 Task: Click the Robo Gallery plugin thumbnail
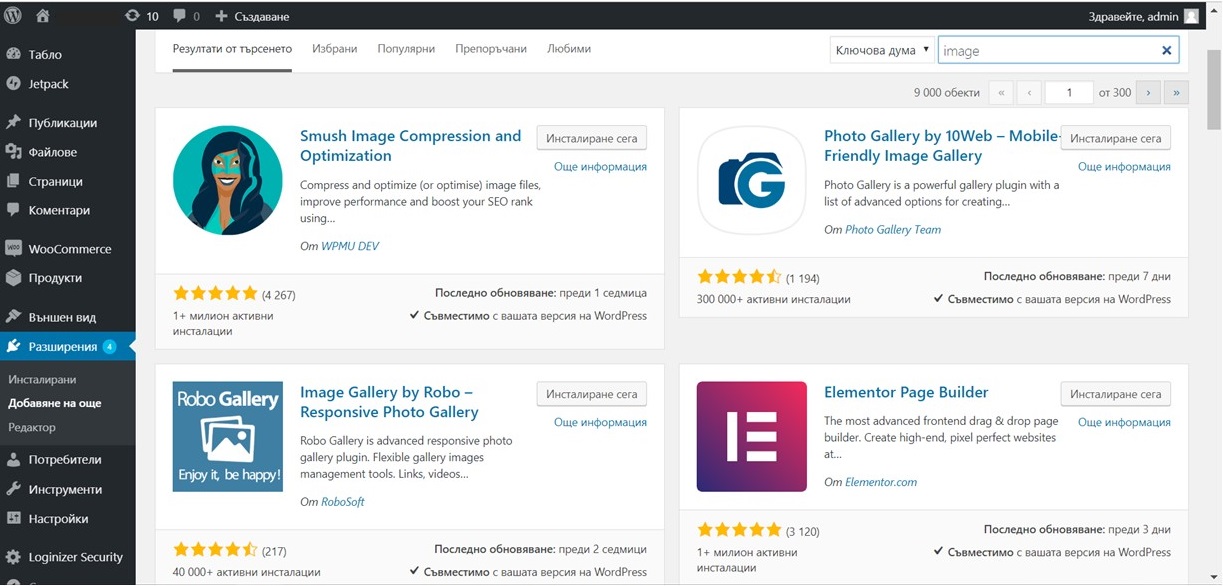227,436
